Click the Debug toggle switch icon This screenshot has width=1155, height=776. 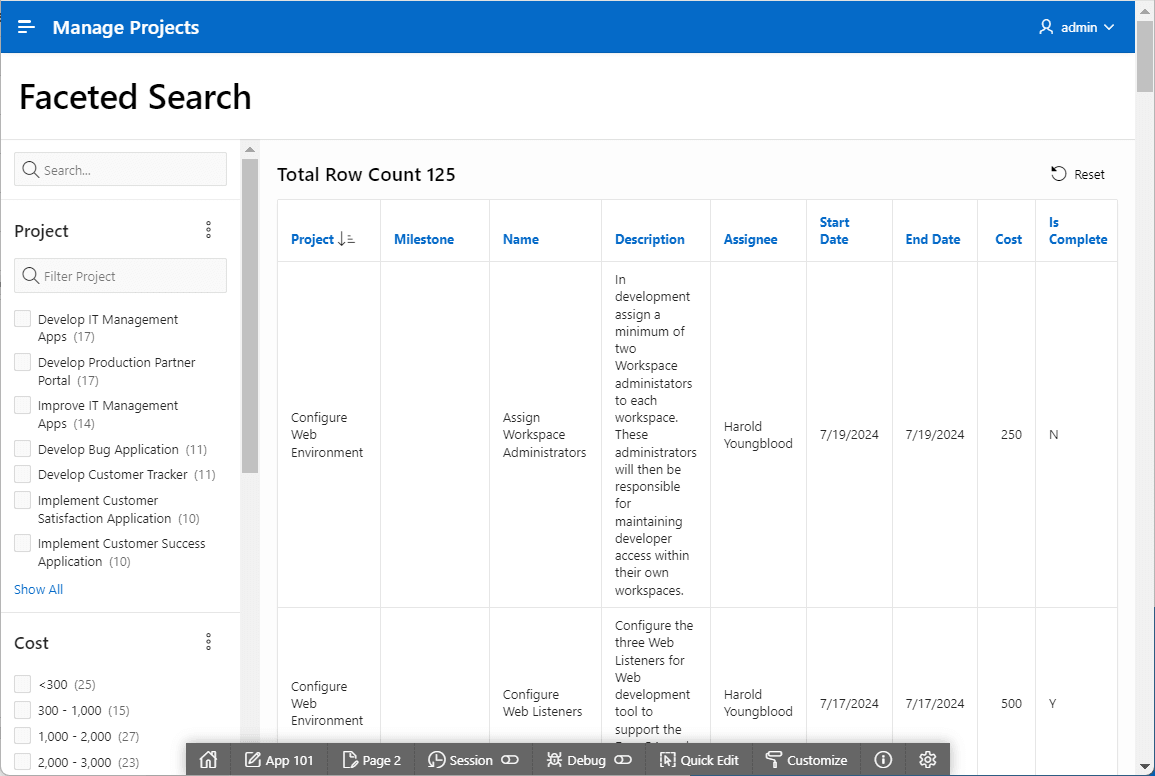(x=623, y=760)
